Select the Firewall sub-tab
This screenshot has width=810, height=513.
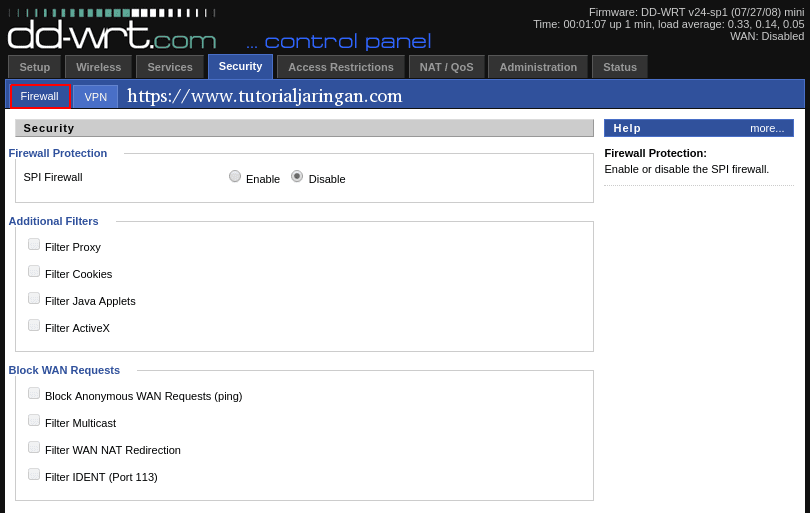(x=40, y=97)
